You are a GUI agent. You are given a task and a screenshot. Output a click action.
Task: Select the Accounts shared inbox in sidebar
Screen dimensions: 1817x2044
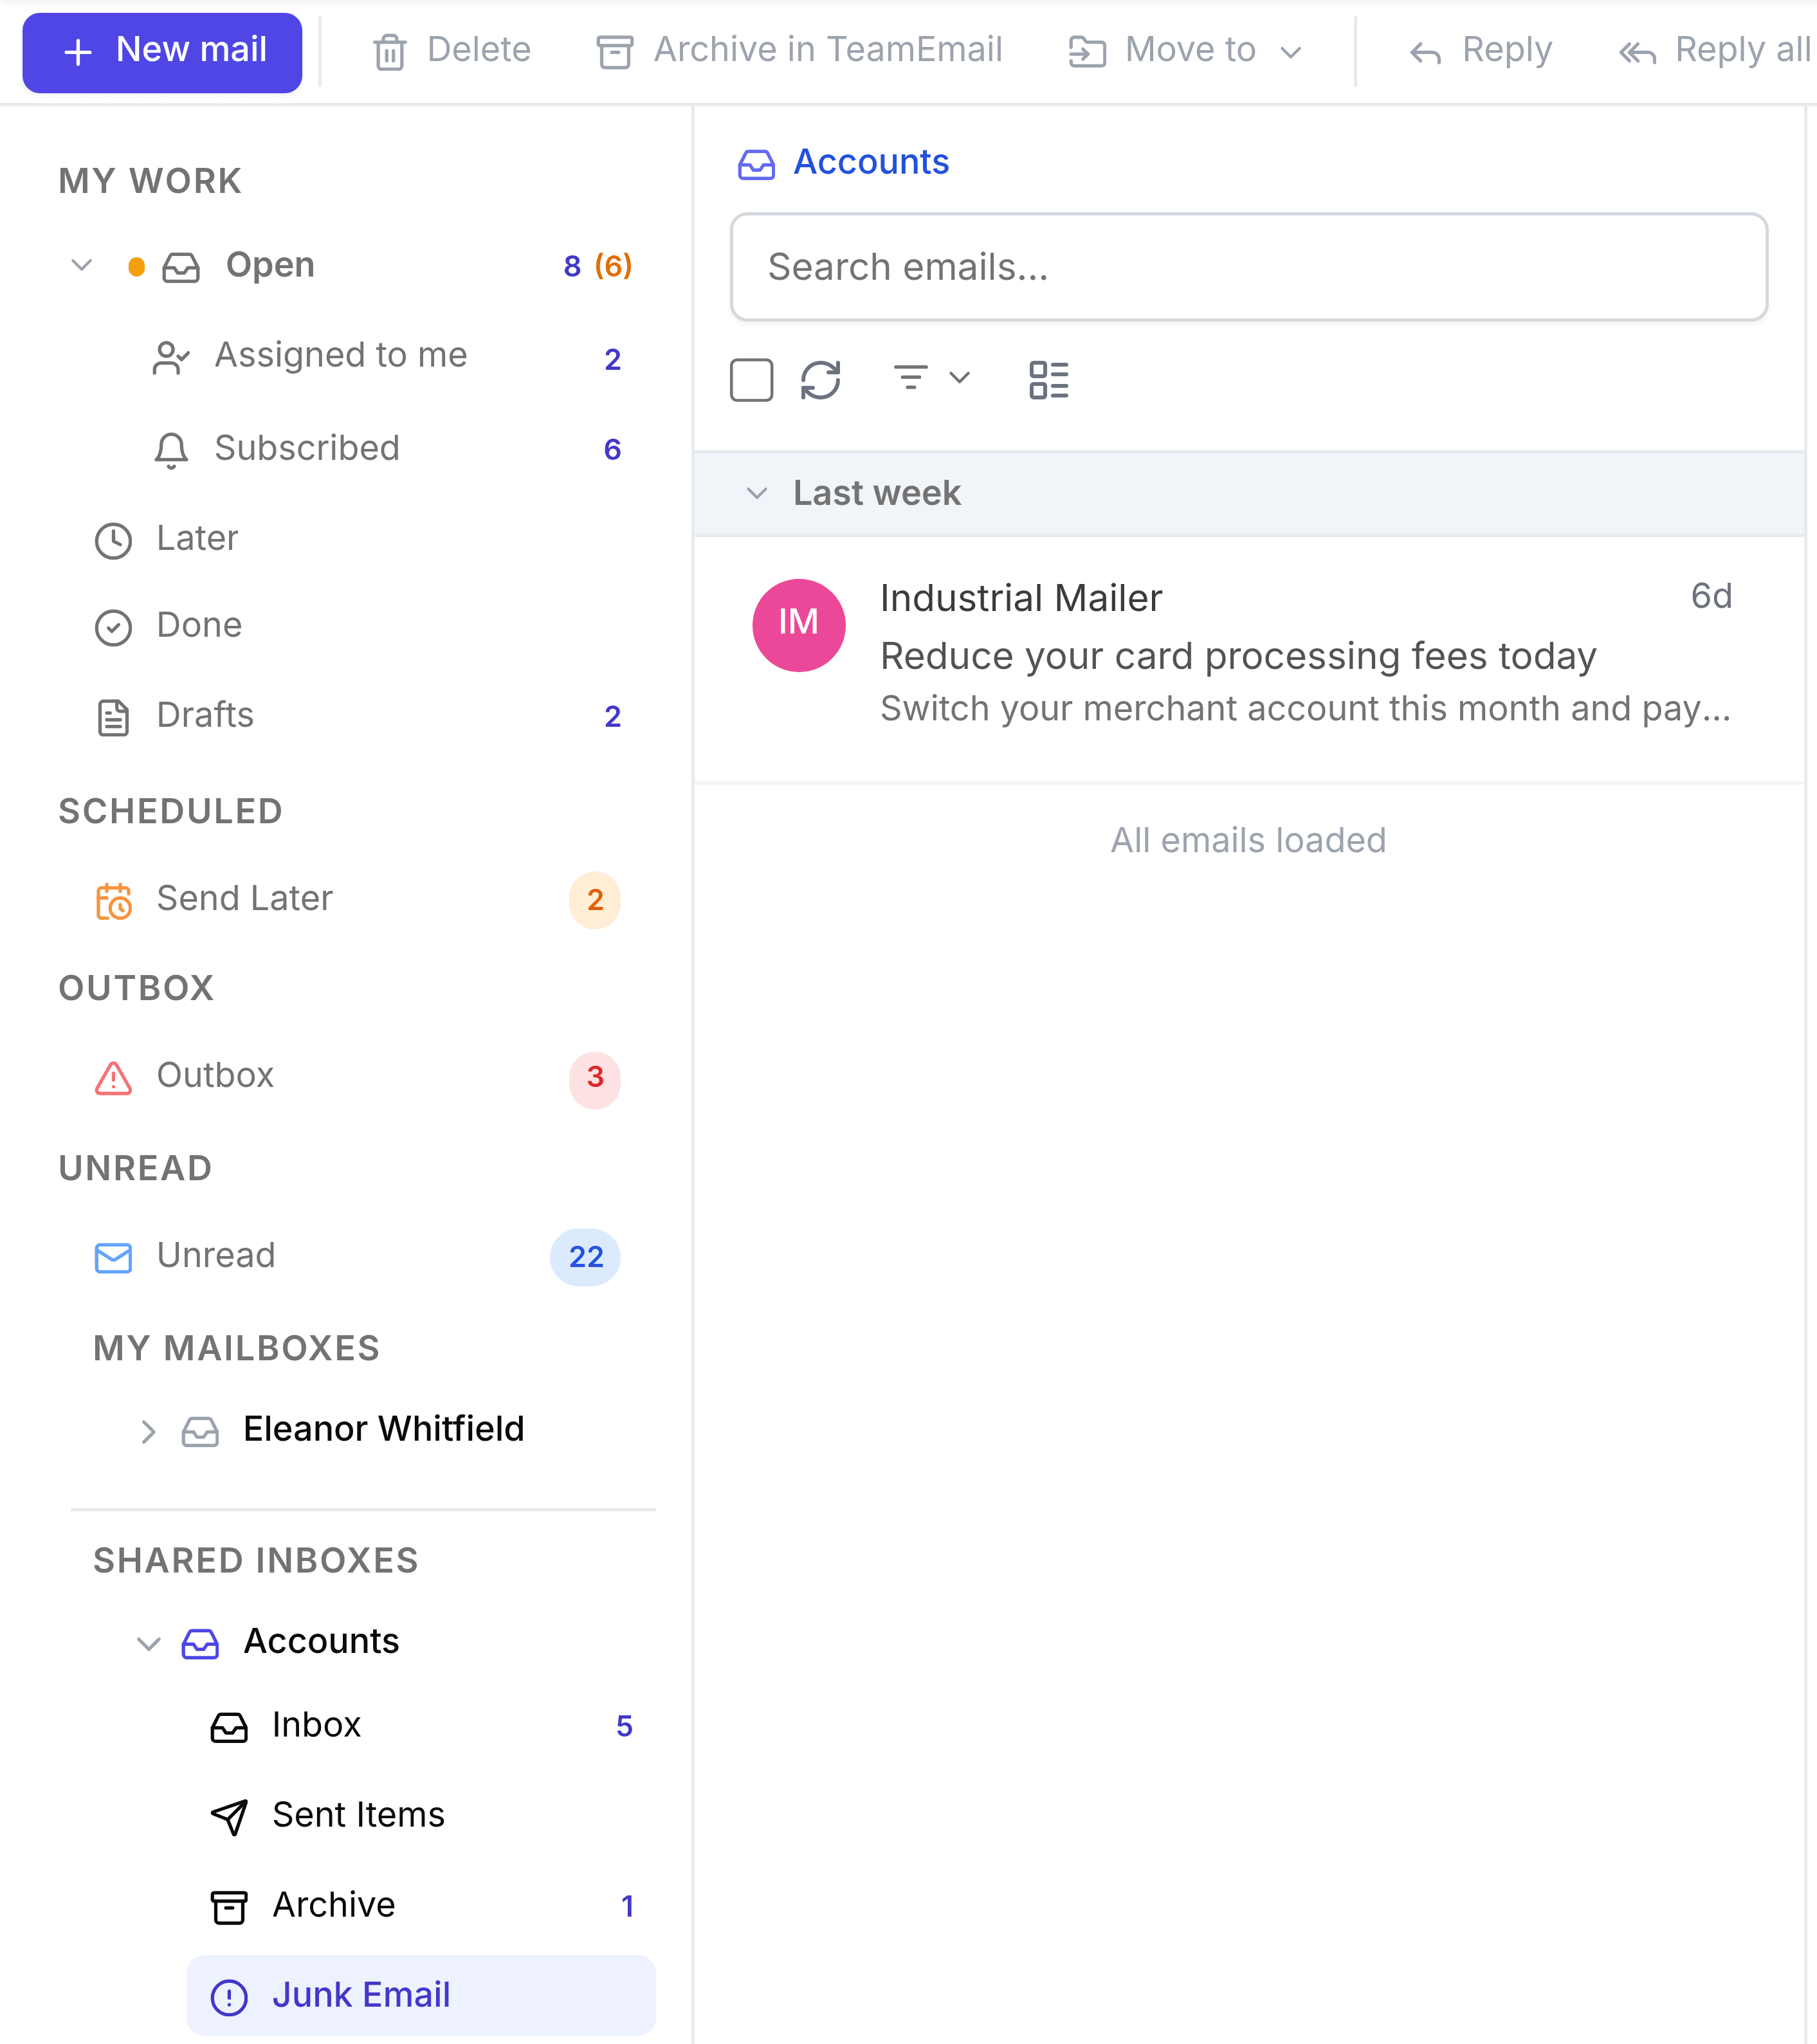click(x=321, y=1641)
